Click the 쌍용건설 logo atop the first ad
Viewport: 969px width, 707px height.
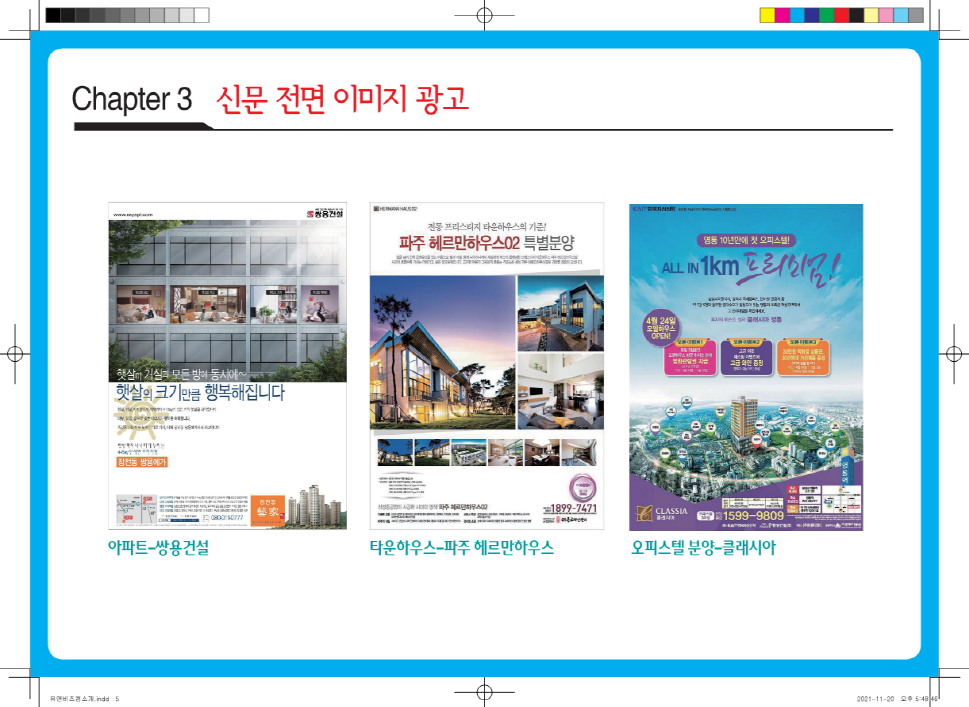tap(322, 213)
